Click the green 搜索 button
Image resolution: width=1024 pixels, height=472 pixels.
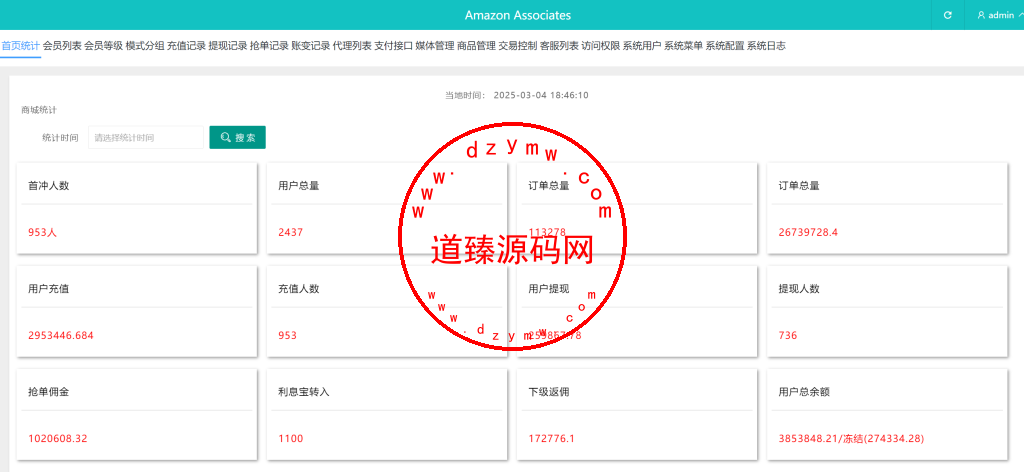coord(237,137)
